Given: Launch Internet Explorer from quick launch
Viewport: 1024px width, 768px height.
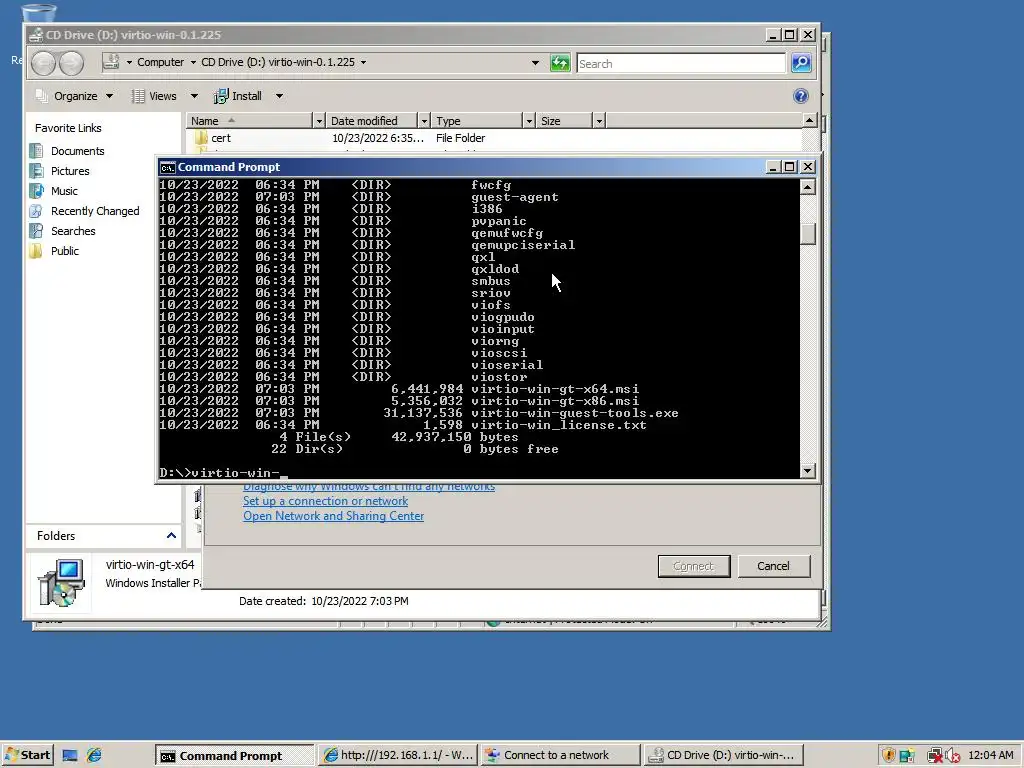Looking at the screenshot, I should pos(94,756).
